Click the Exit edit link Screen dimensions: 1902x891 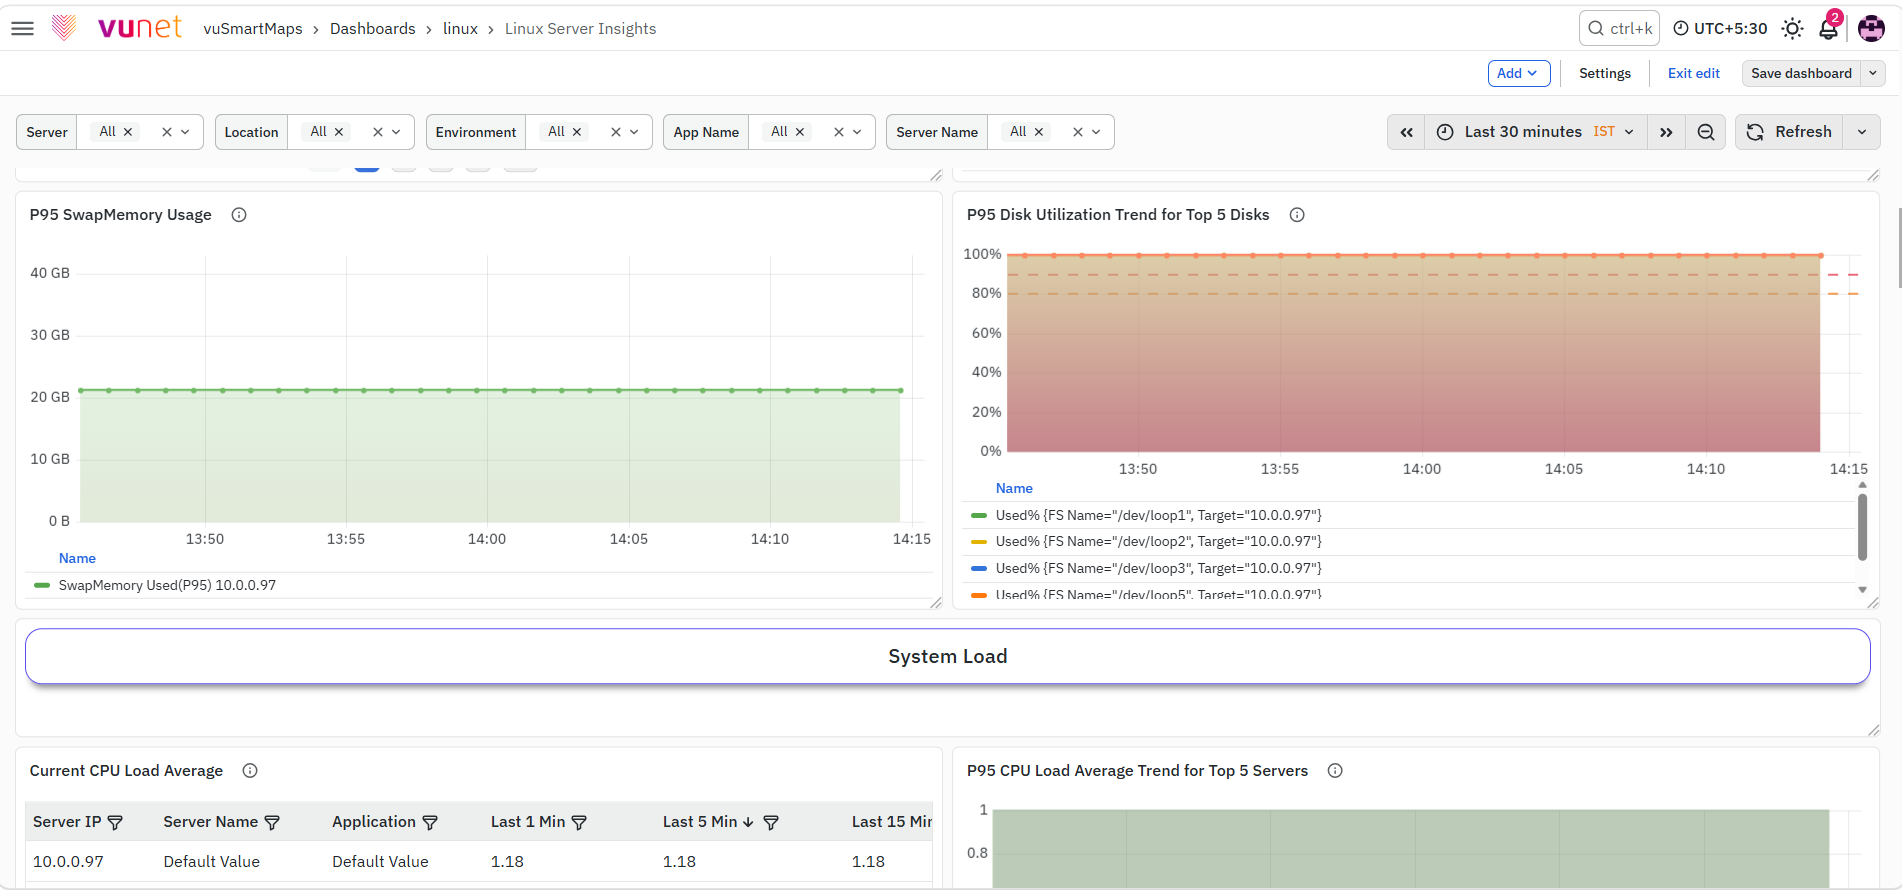pos(1693,73)
